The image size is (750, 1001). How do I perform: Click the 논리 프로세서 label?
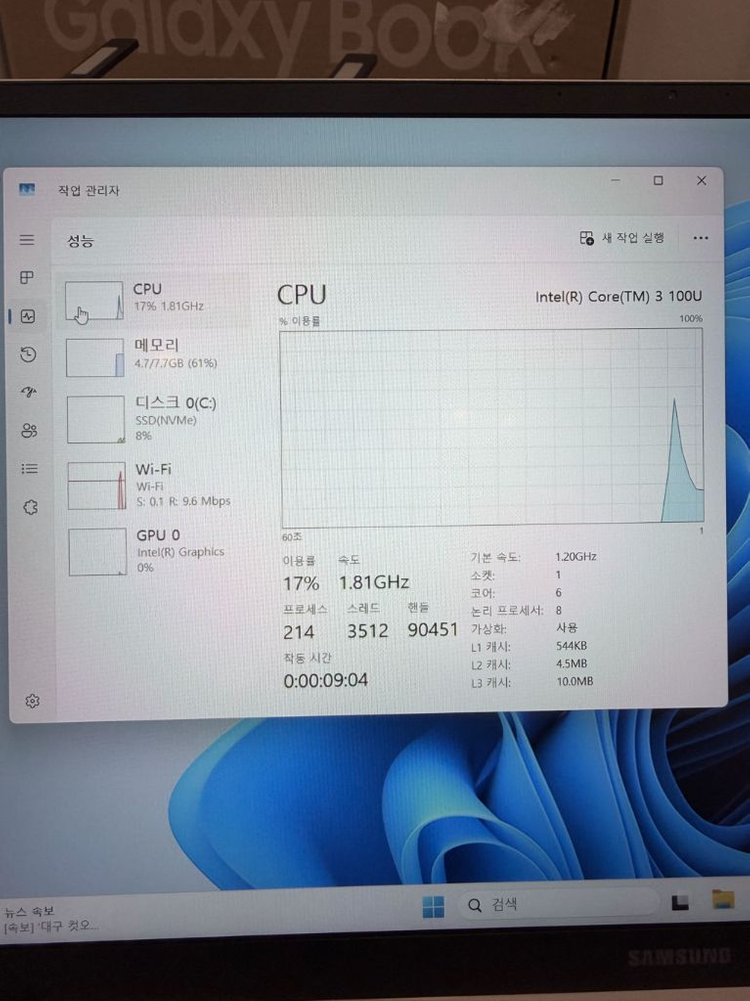[x=507, y=611]
